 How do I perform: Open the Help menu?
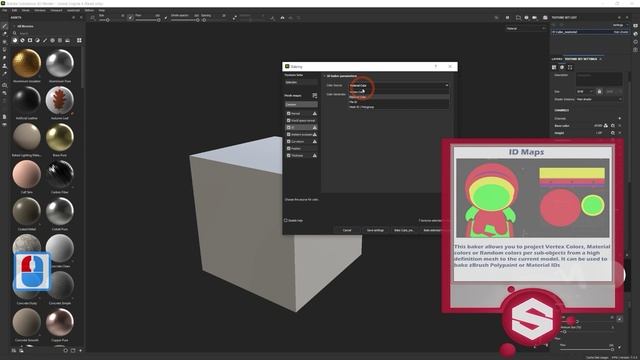tap(102, 10)
